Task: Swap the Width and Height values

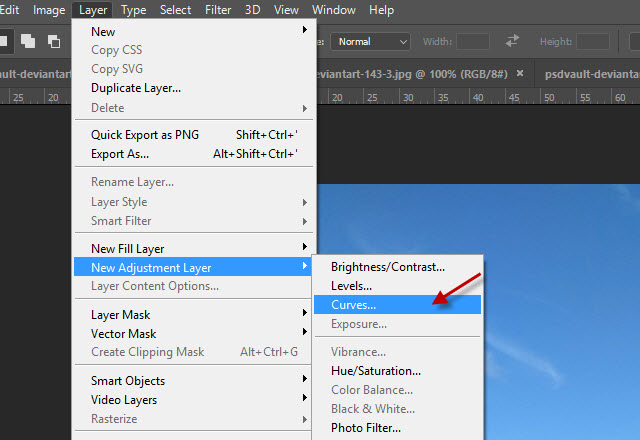Action: tap(513, 42)
